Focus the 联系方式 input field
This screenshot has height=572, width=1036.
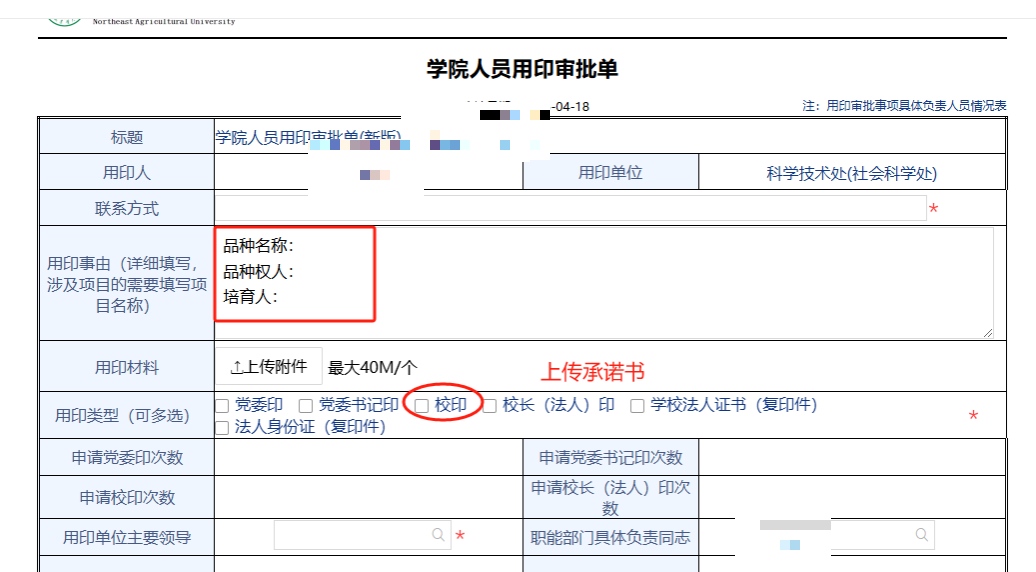point(570,209)
